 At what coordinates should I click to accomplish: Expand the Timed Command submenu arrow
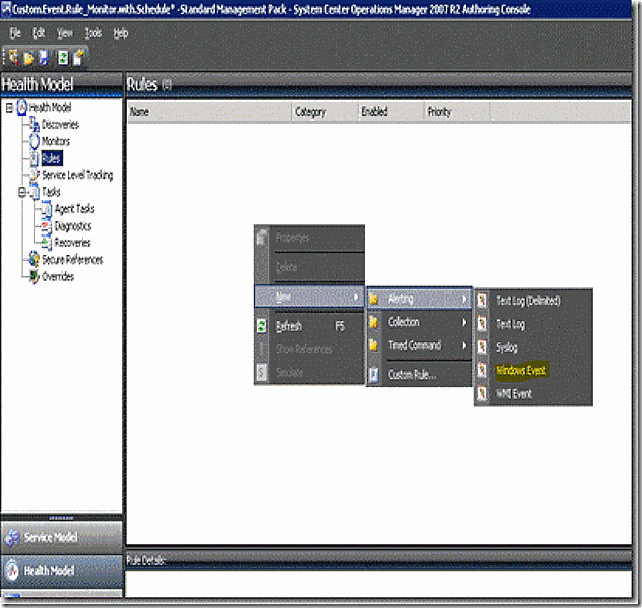click(464, 346)
